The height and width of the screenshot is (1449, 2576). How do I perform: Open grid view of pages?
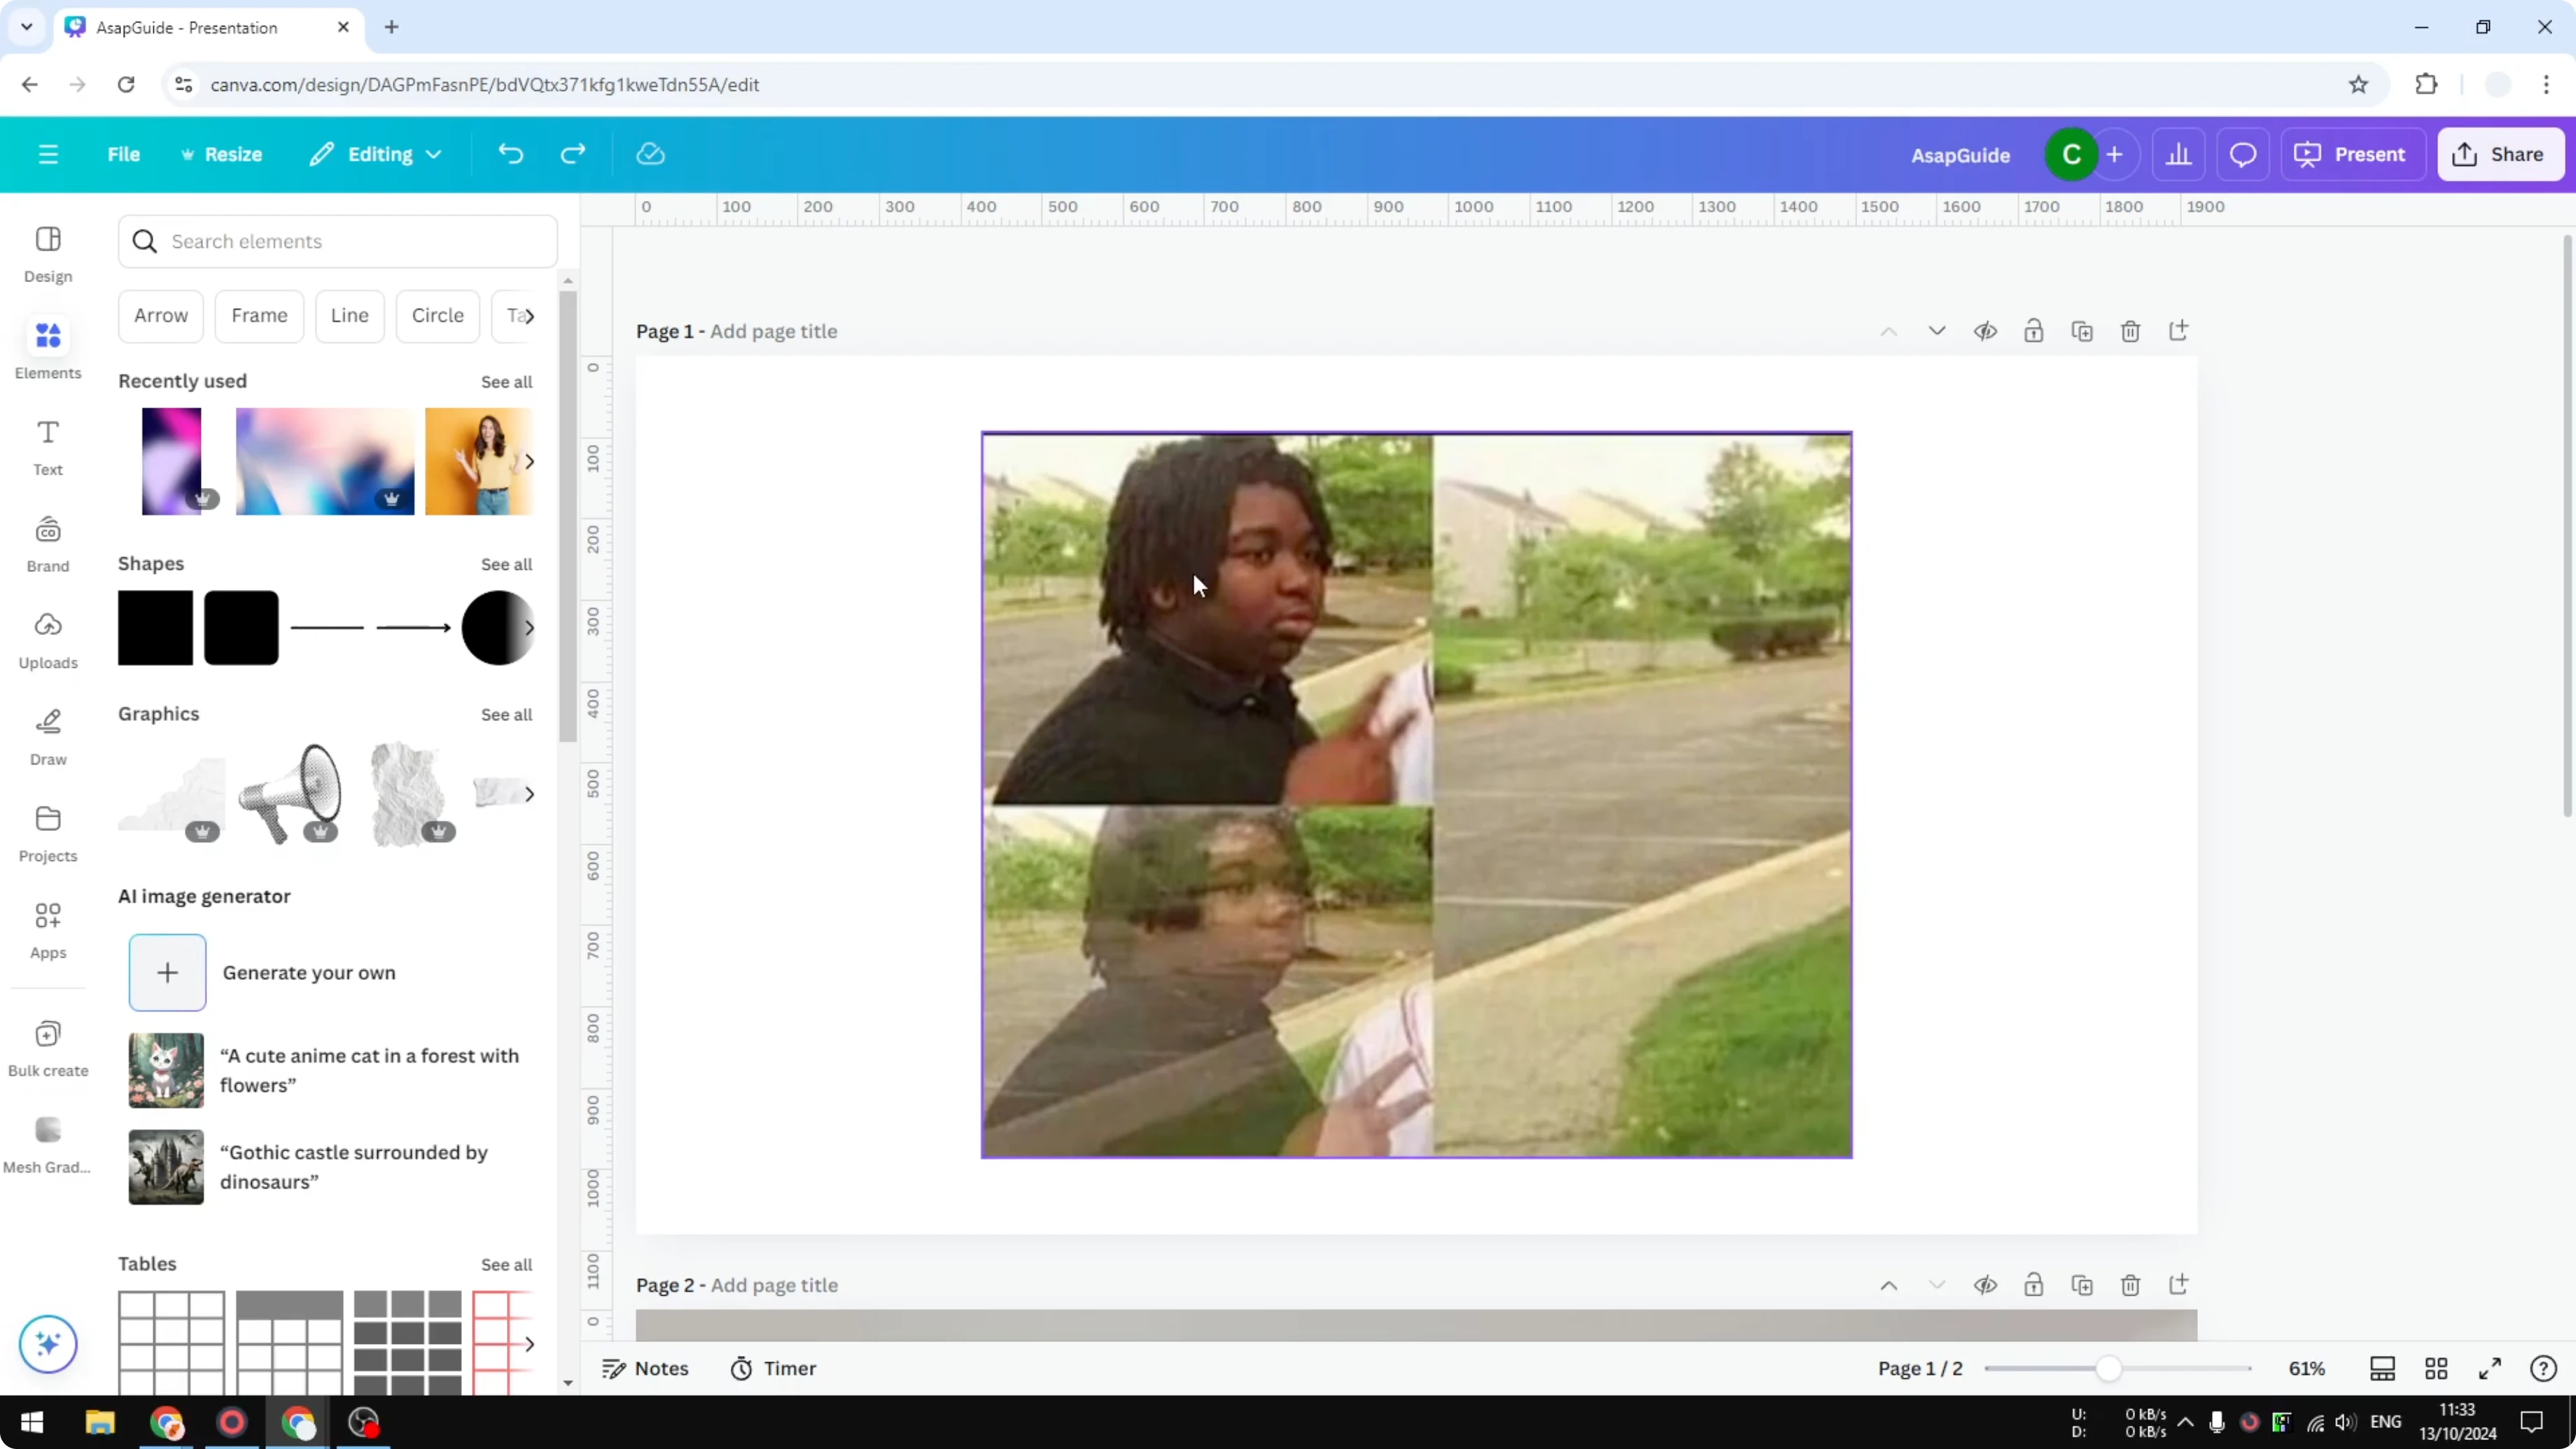(2436, 1368)
